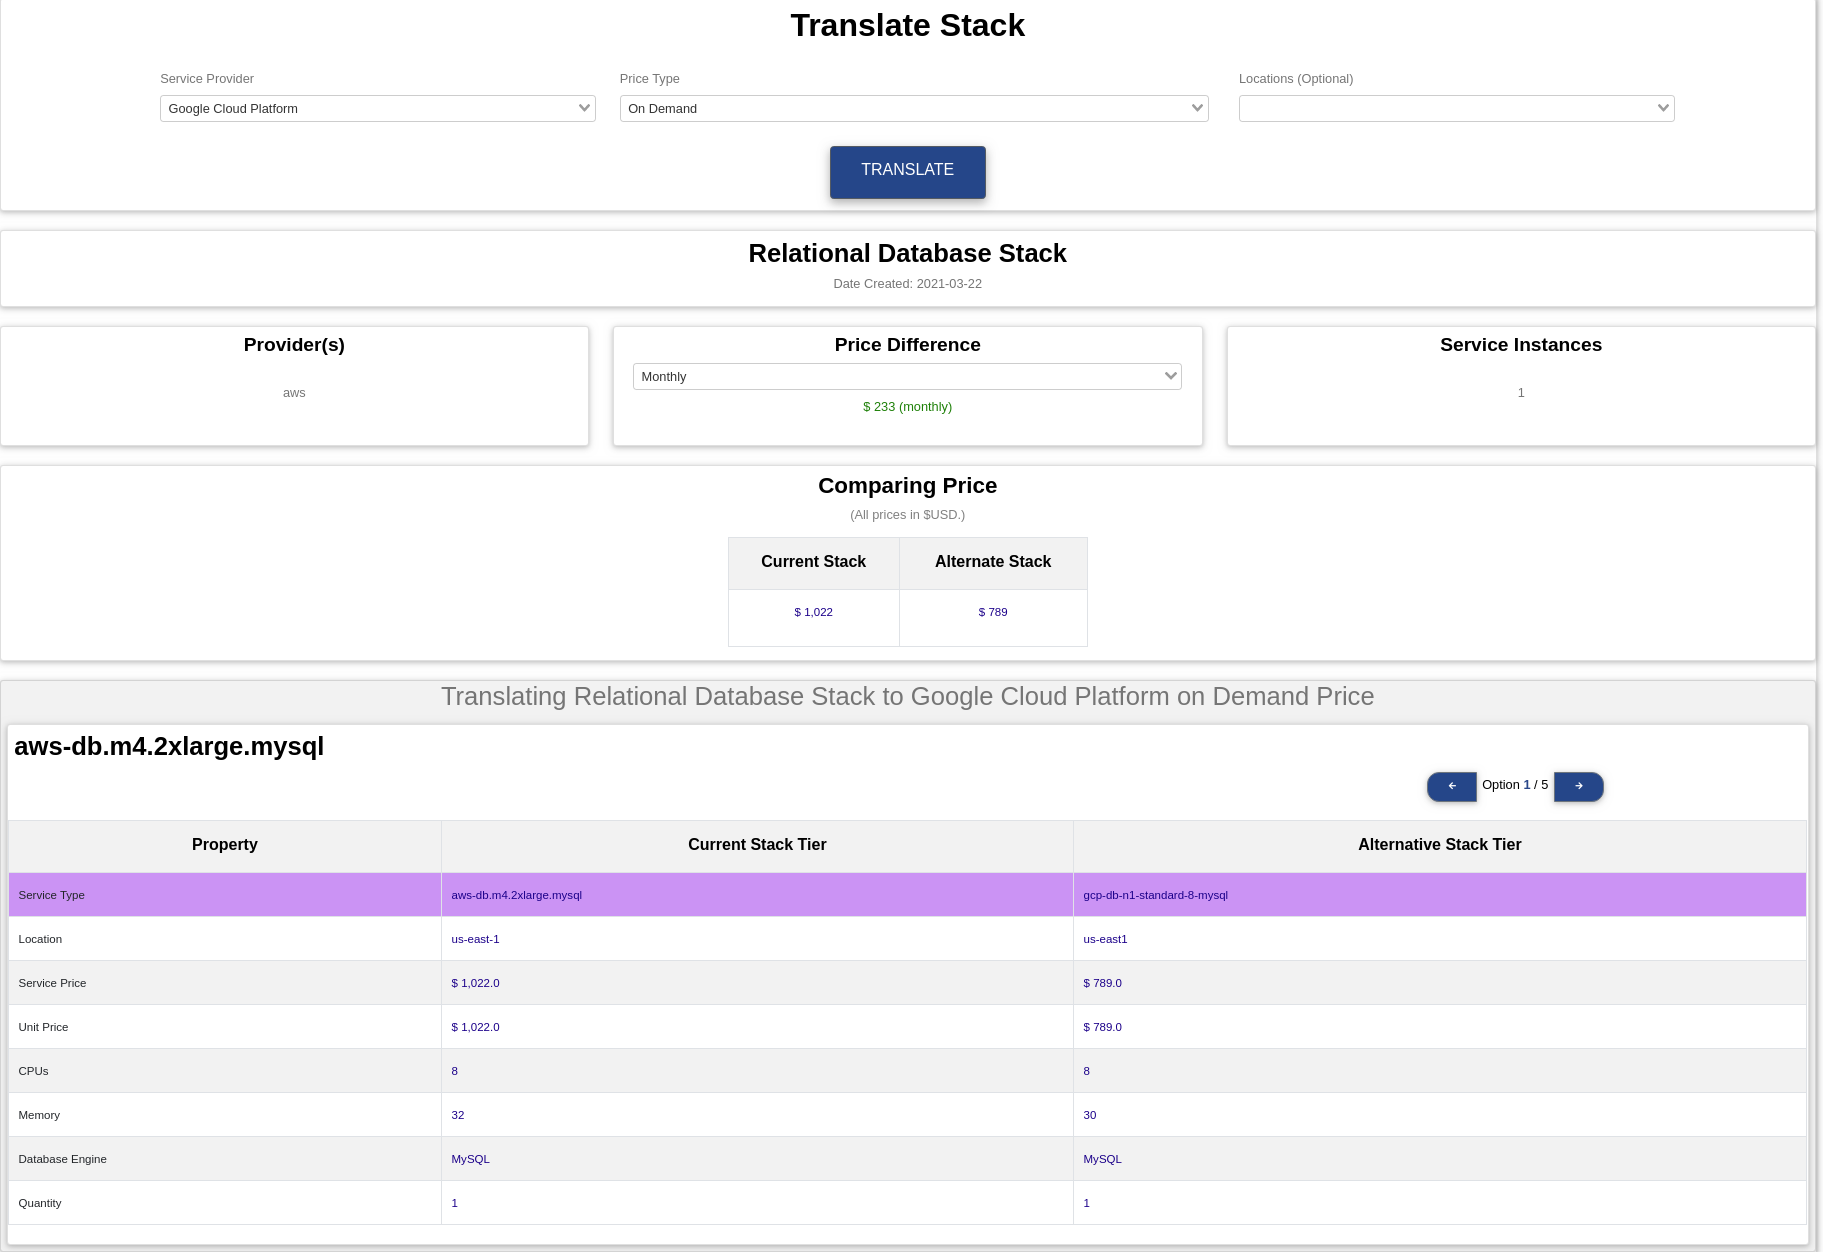1823x1252 pixels.
Task: Click the aws provider name
Action: point(294,393)
